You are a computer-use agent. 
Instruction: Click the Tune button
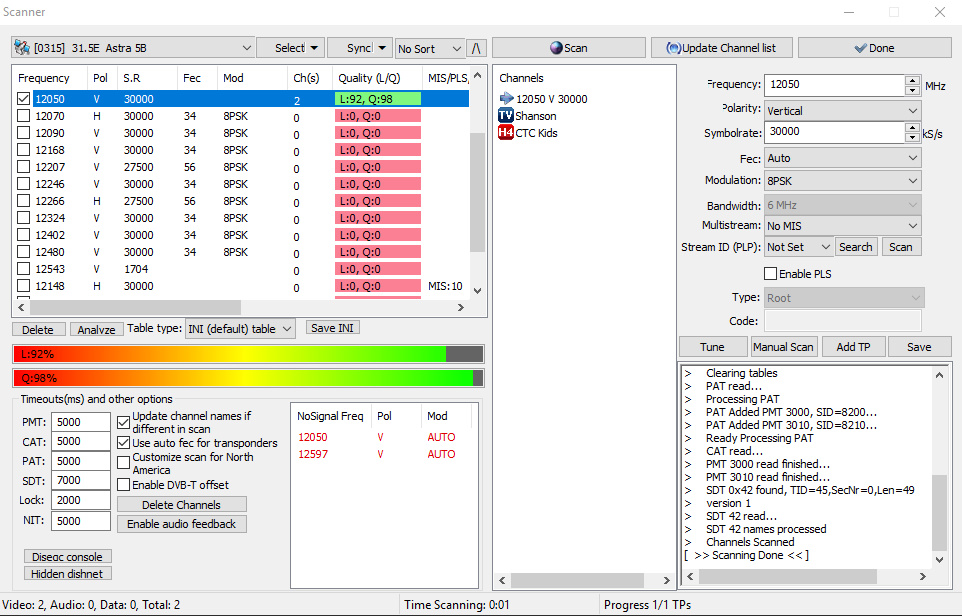(713, 347)
